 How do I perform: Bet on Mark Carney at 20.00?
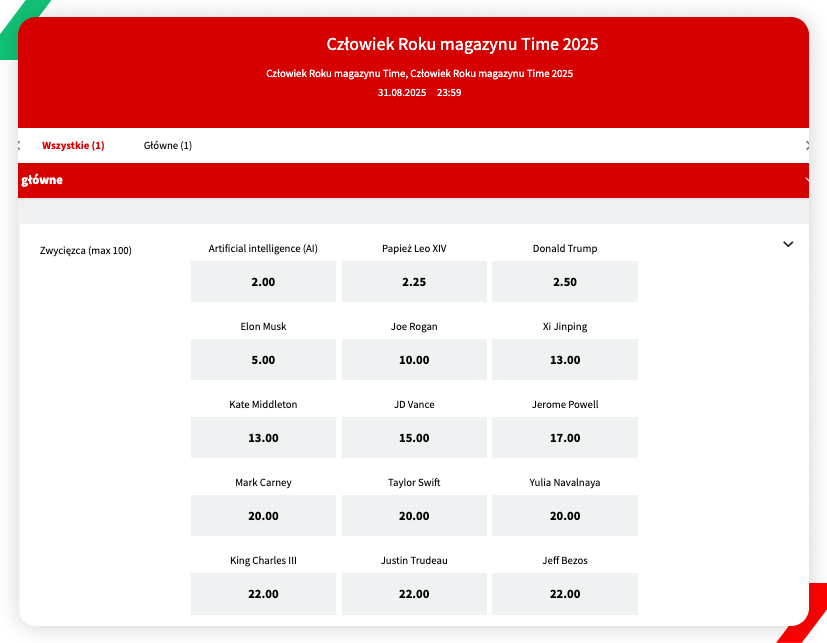click(263, 516)
